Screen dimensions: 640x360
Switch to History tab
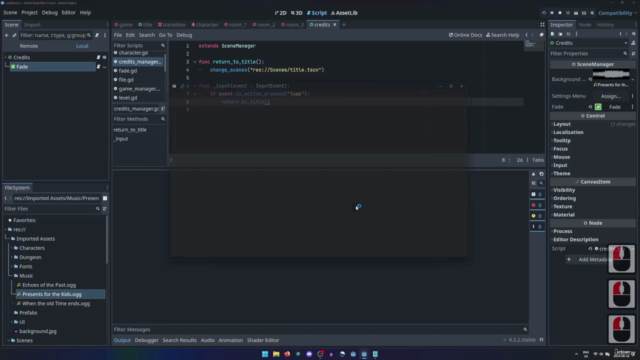605,25
